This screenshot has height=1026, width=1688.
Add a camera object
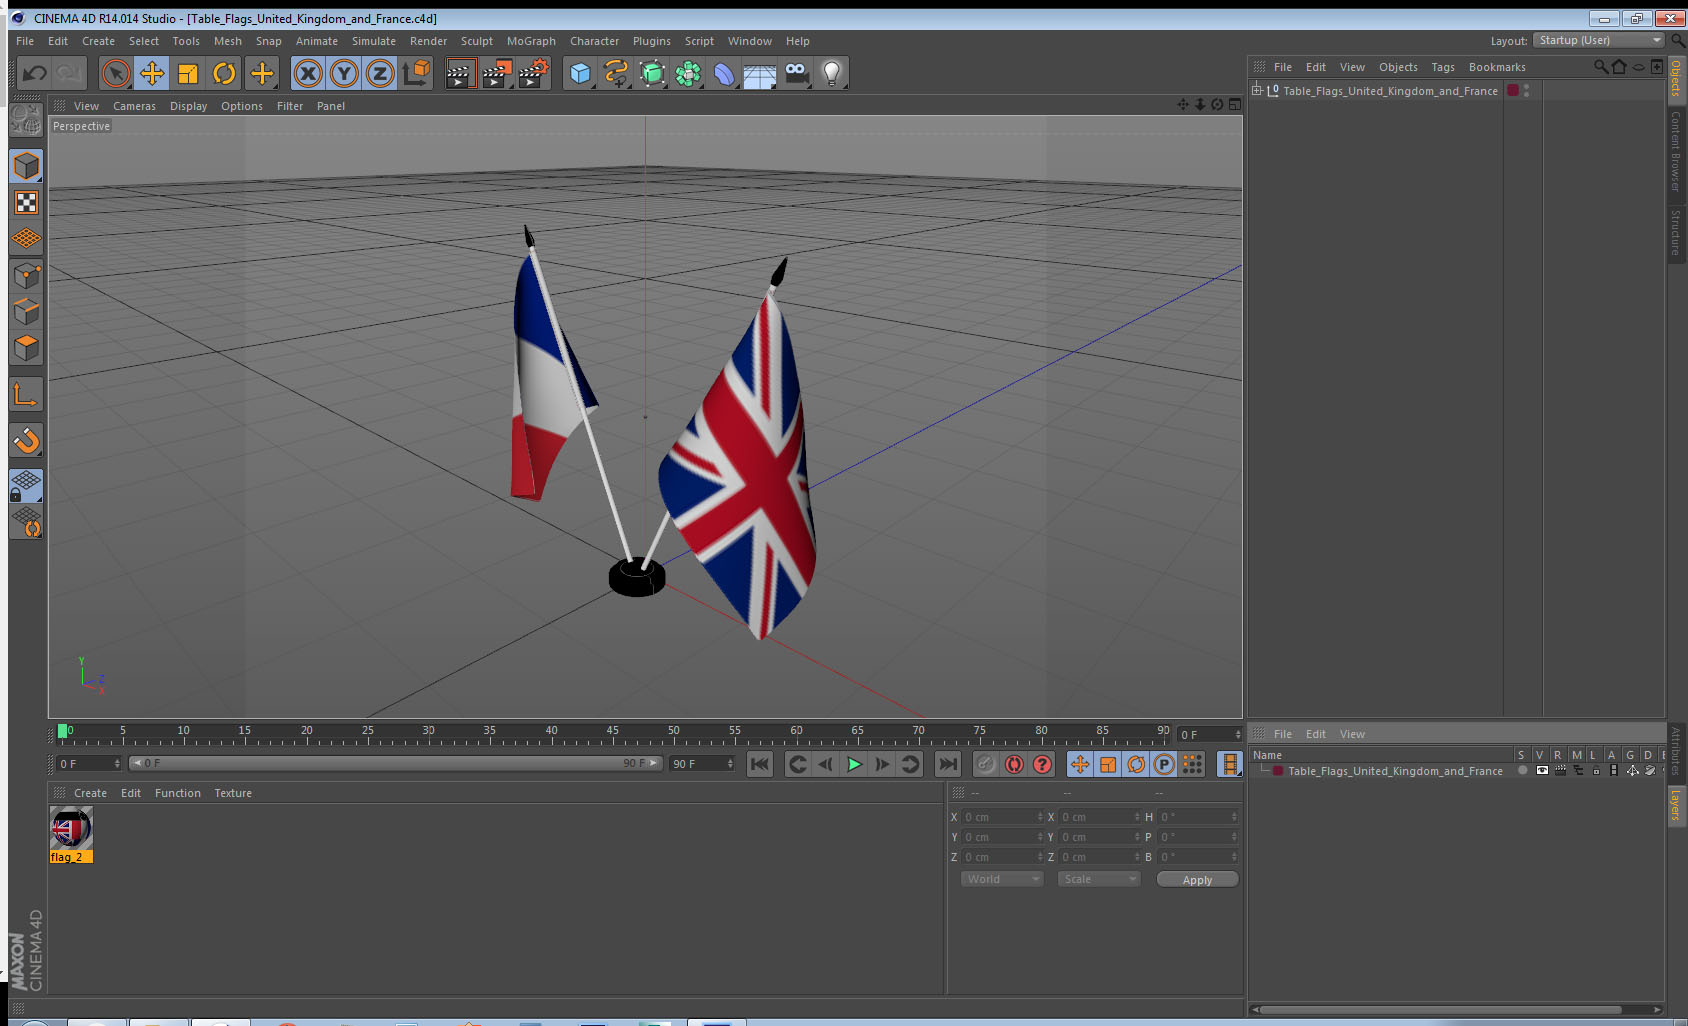point(796,73)
